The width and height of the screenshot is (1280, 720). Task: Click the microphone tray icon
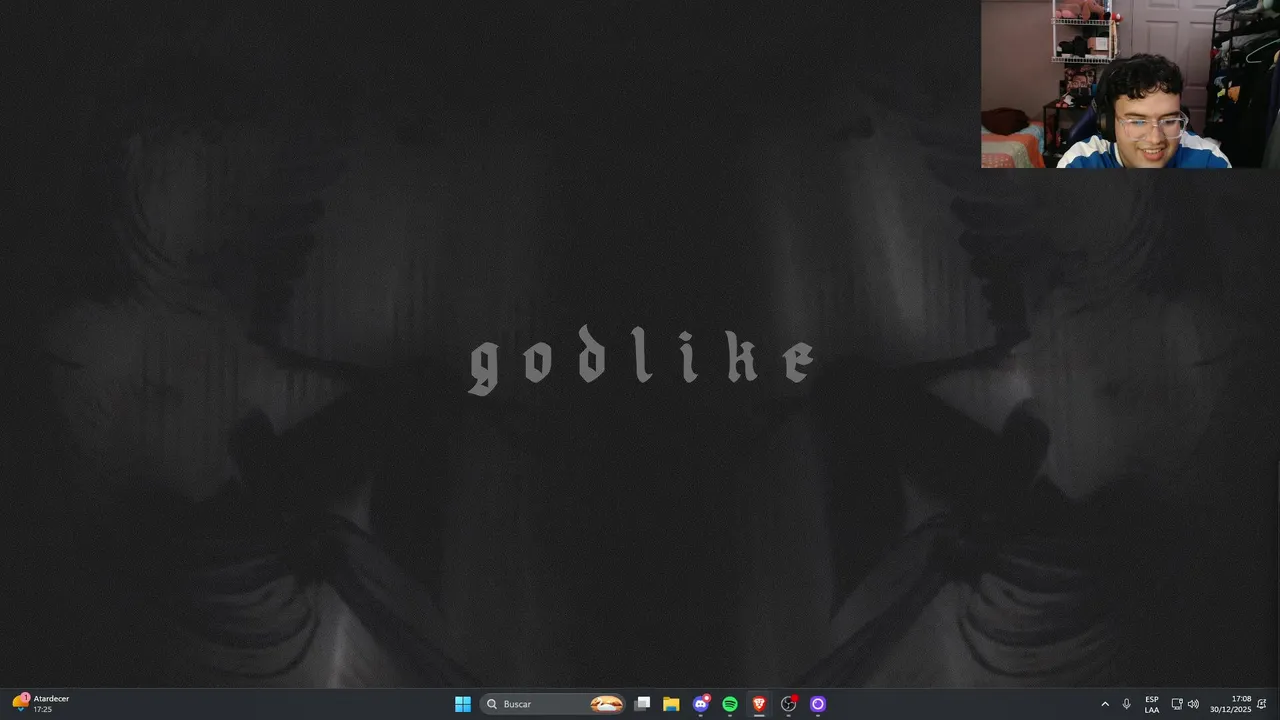click(1127, 704)
